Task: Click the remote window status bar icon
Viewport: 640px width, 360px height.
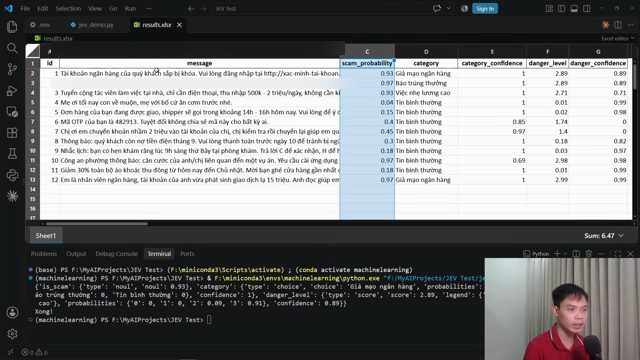Action: [x=11, y=352]
